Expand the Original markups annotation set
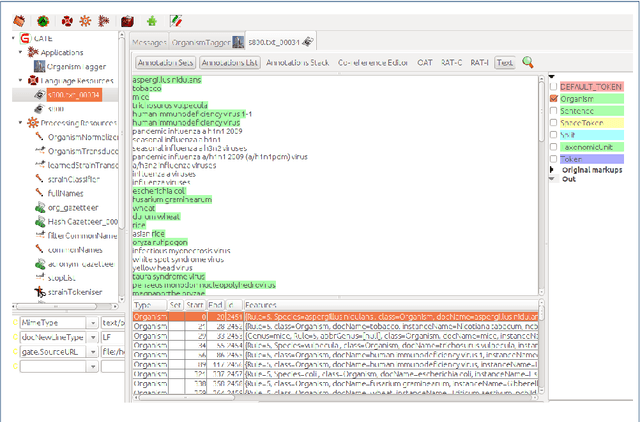This screenshot has width=640, height=422. (552, 169)
